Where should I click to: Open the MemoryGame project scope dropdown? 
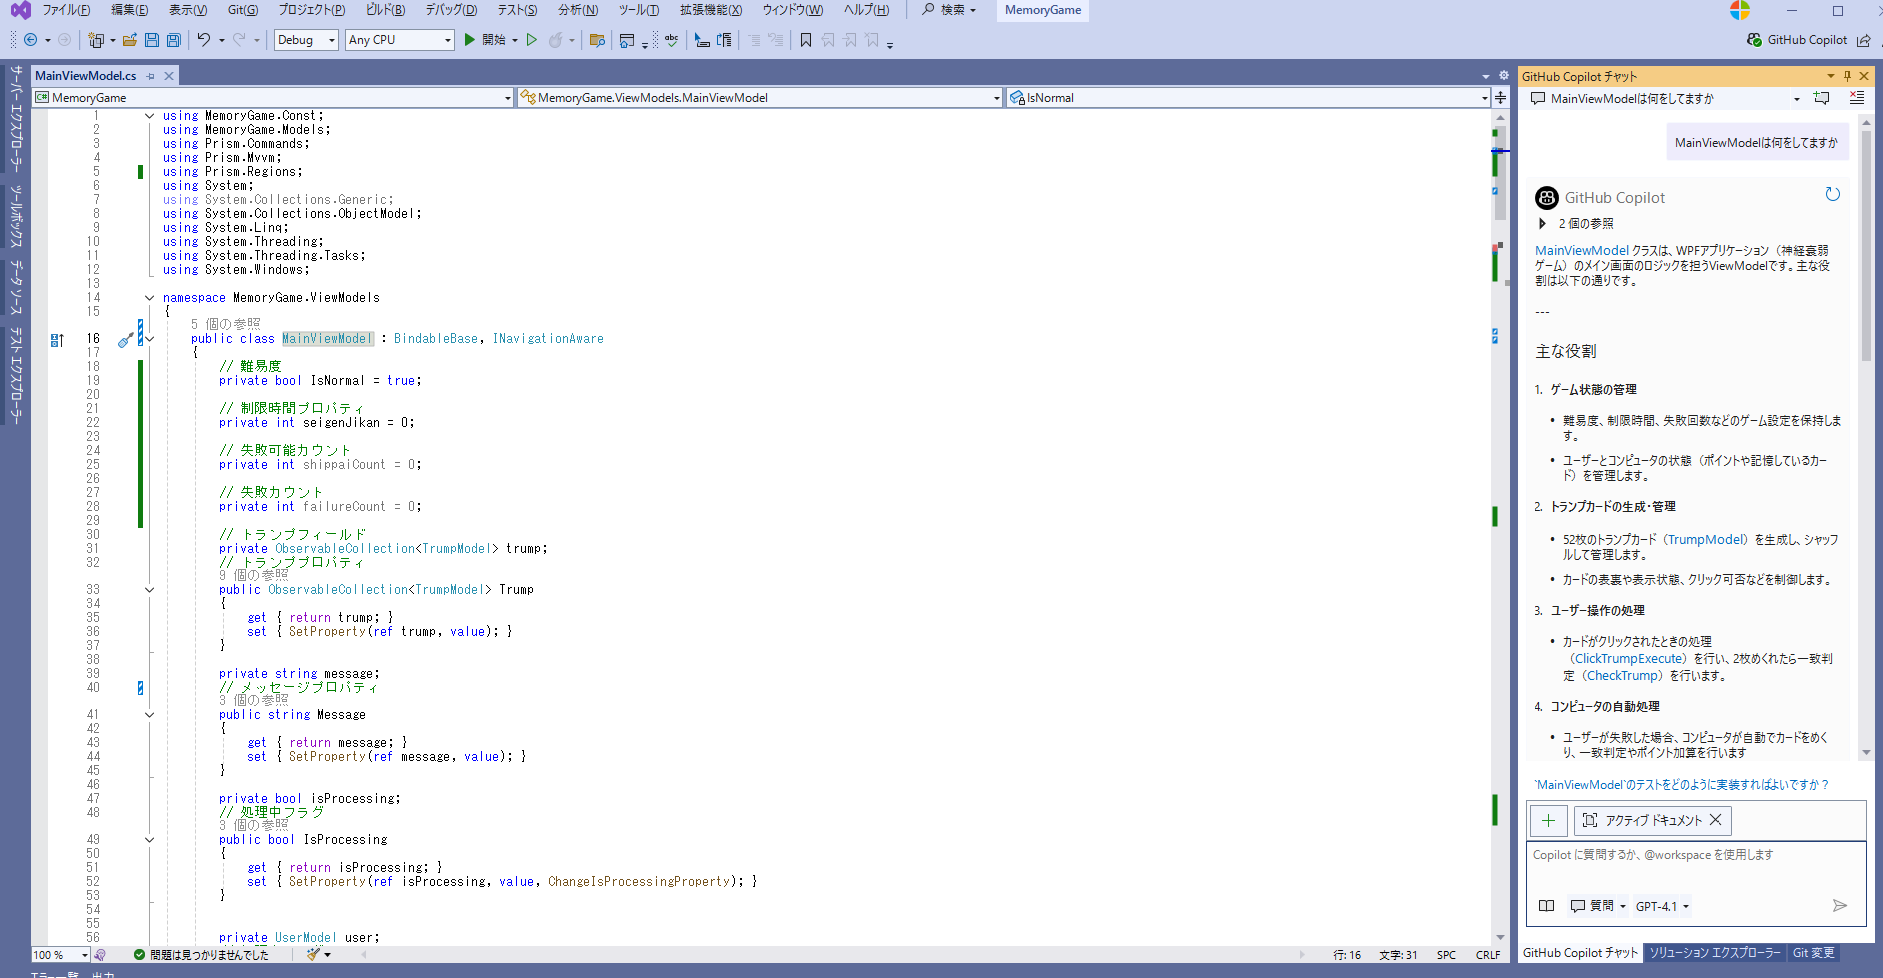pyautogui.click(x=273, y=98)
